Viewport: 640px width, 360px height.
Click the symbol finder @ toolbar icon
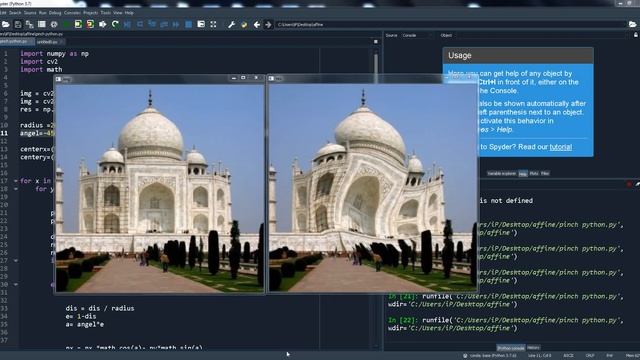coord(54,24)
